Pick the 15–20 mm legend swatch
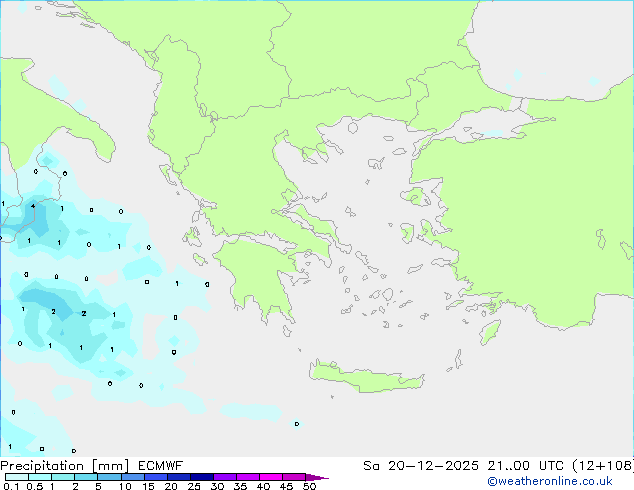The height and width of the screenshot is (490, 634). tap(155, 477)
